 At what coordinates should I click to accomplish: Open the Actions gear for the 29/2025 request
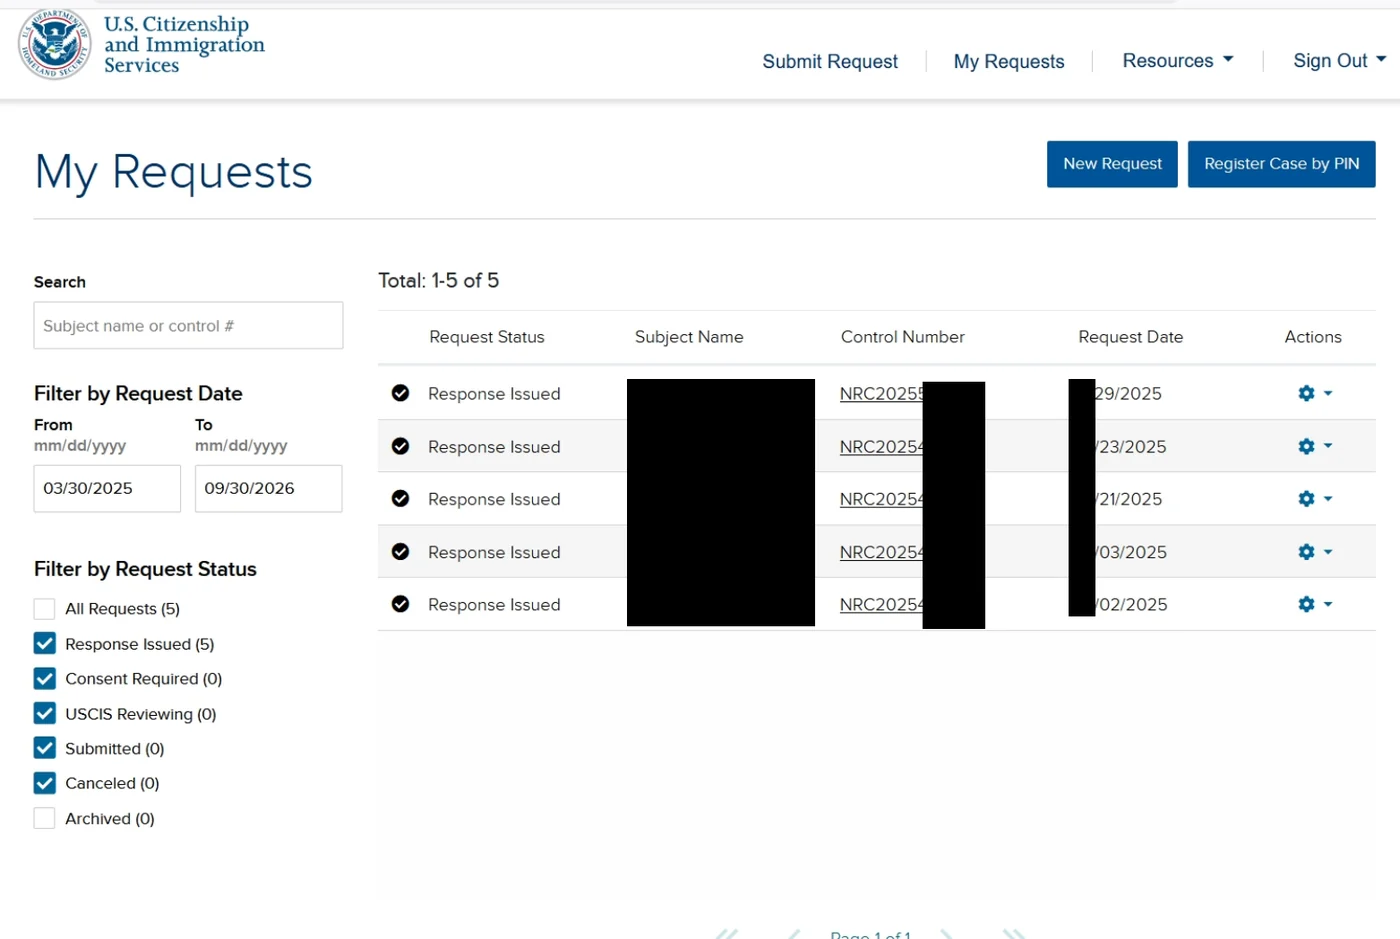[x=1314, y=394]
